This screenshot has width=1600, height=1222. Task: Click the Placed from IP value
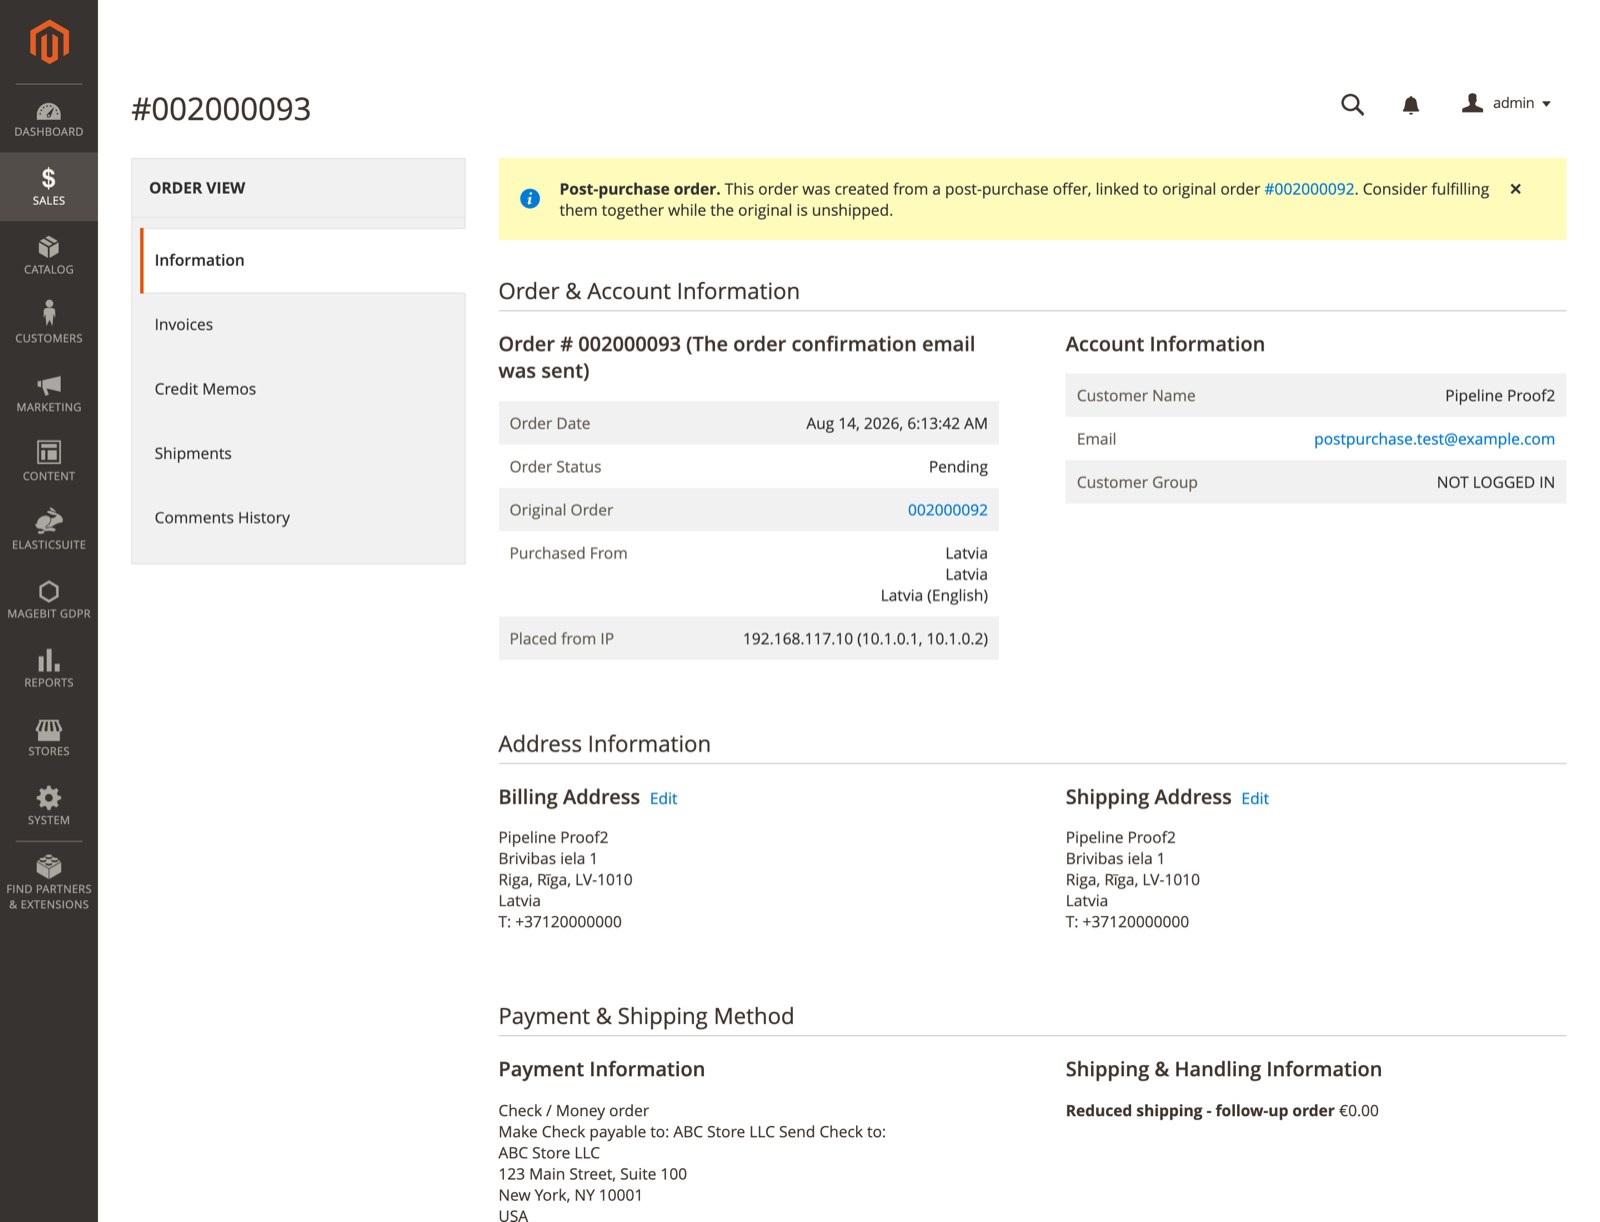865,639
